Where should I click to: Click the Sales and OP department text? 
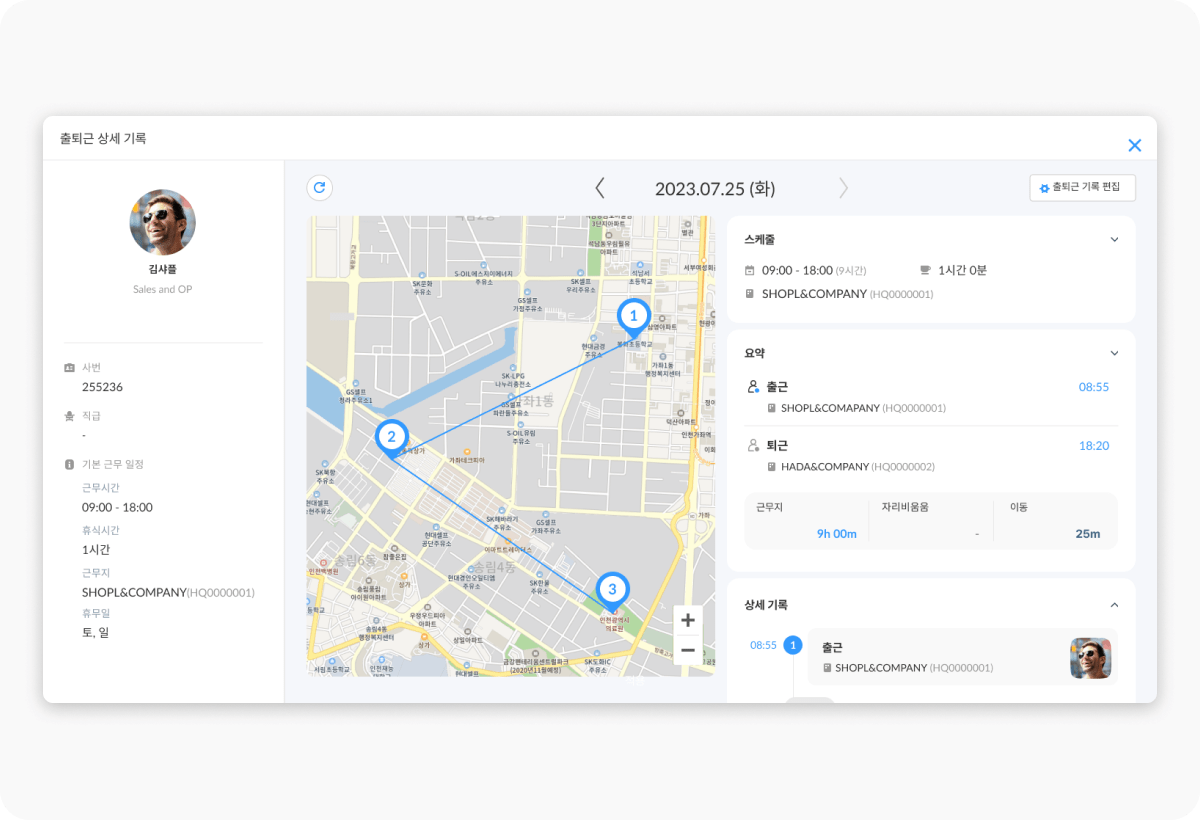(163, 289)
